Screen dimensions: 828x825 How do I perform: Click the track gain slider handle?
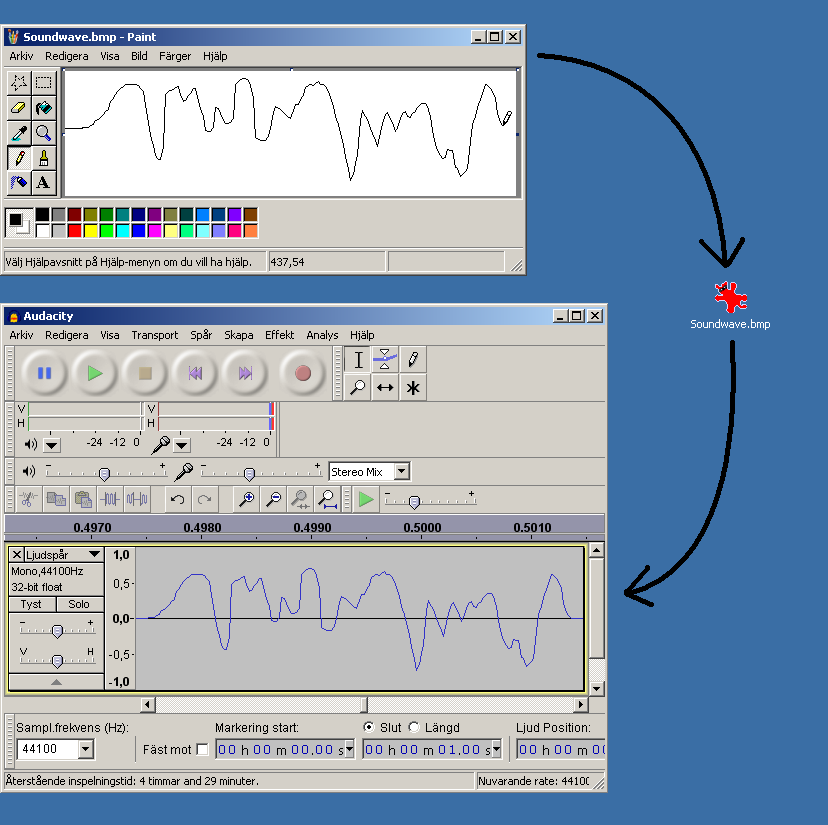click(58, 630)
